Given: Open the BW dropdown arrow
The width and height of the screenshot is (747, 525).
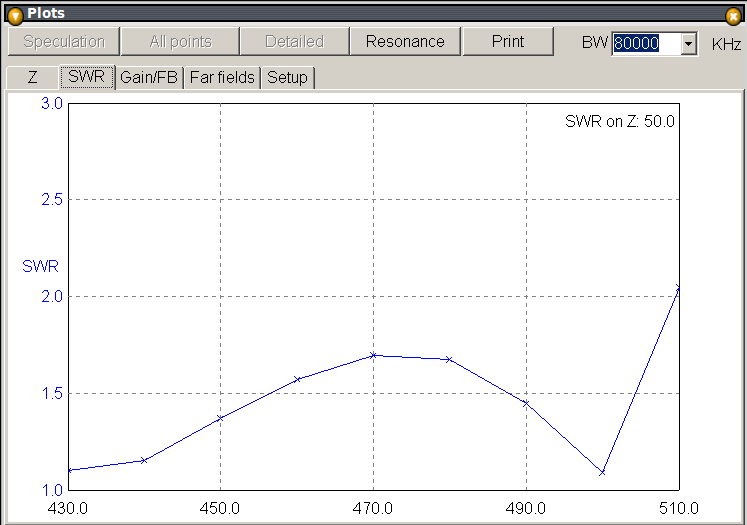Looking at the screenshot, I should click(x=688, y=43).
